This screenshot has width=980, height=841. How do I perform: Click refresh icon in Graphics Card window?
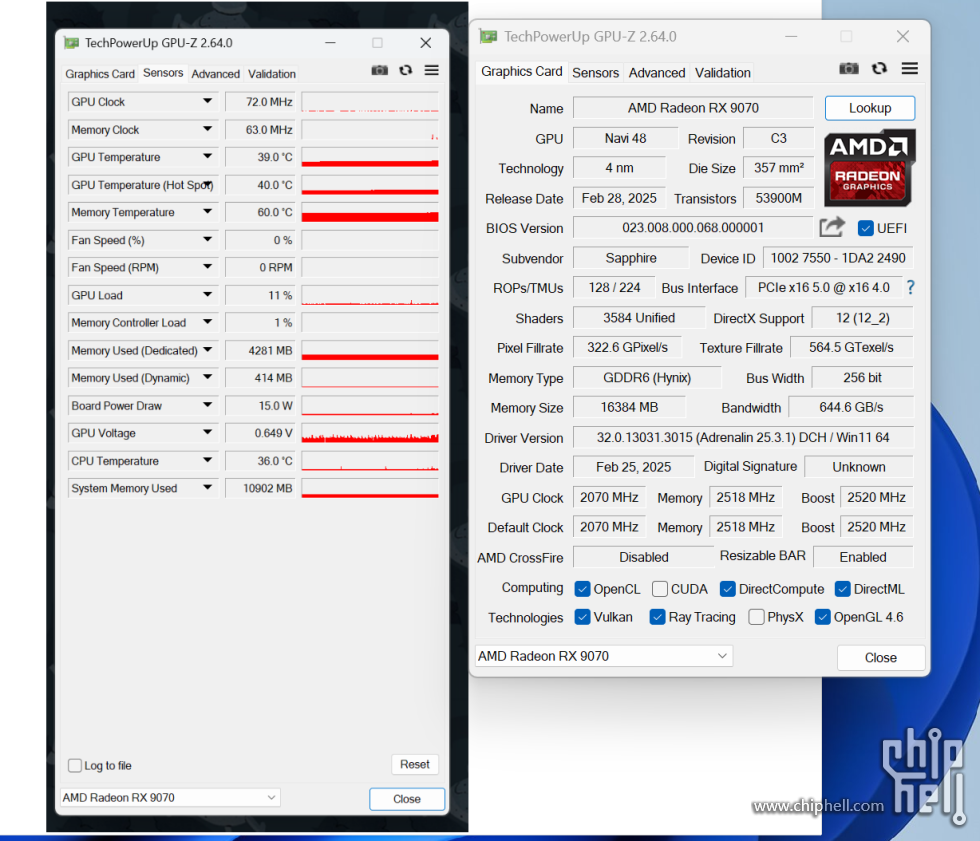click(x=879, y=68)
